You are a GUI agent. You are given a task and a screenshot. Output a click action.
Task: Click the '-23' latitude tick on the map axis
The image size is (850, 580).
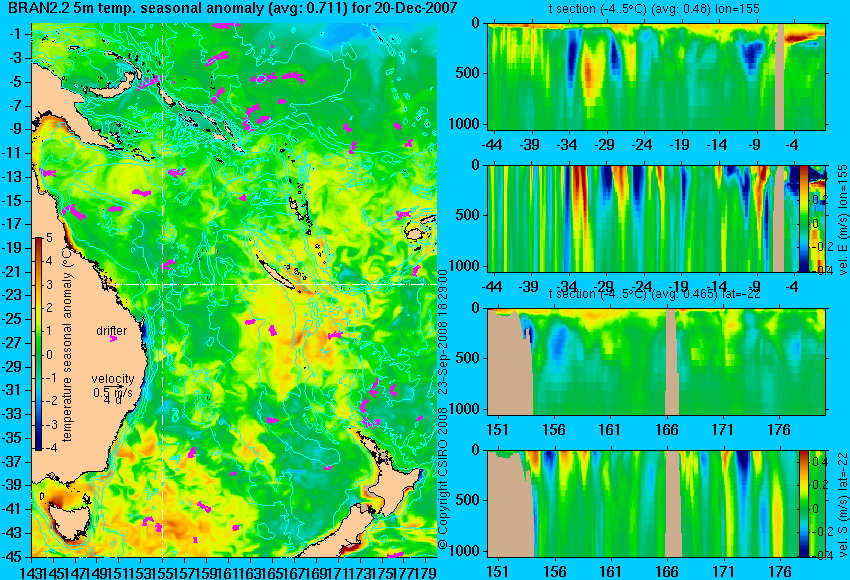(x=14, y=295)
